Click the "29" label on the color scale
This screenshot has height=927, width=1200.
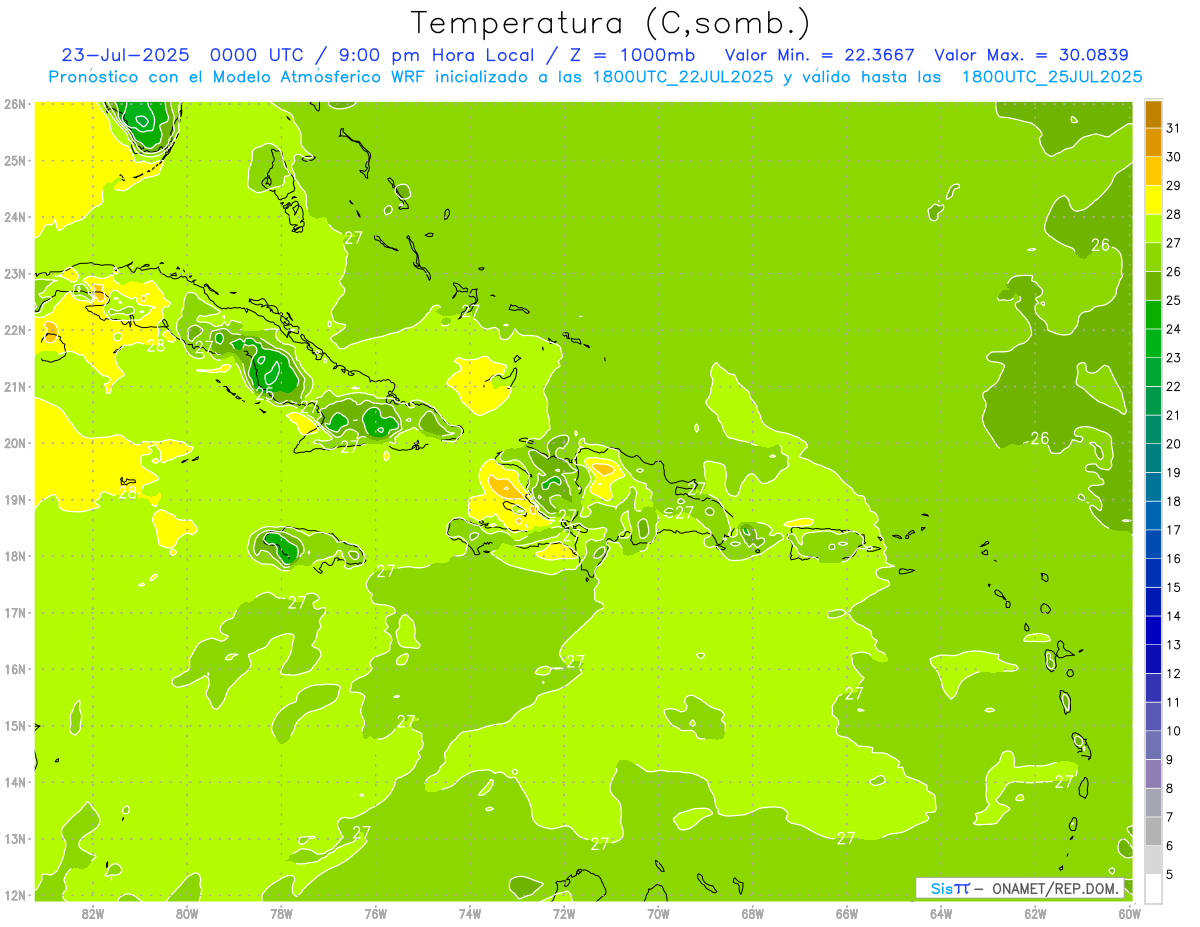[1173, 185]
